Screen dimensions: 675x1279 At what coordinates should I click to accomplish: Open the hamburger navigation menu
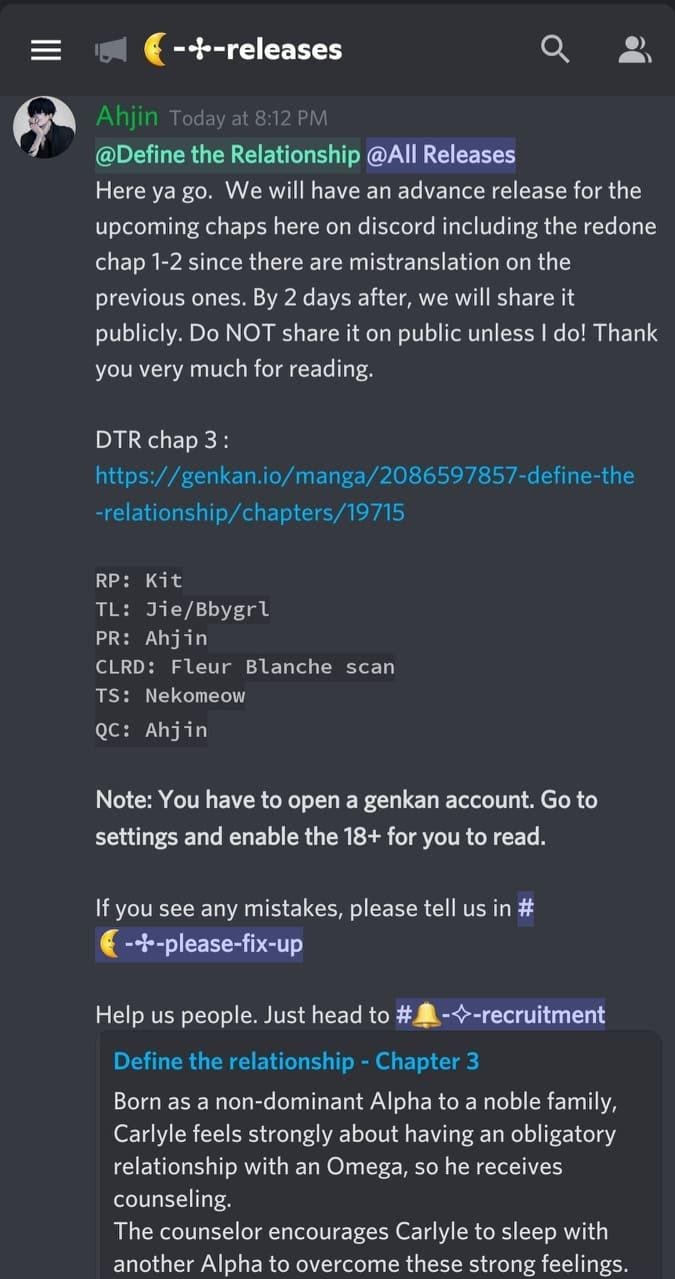[x=46, y=49]
